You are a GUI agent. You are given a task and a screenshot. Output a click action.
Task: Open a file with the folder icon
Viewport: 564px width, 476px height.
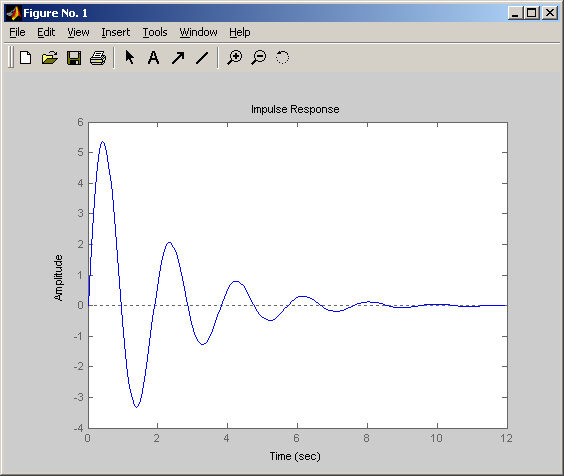point(50,58)
